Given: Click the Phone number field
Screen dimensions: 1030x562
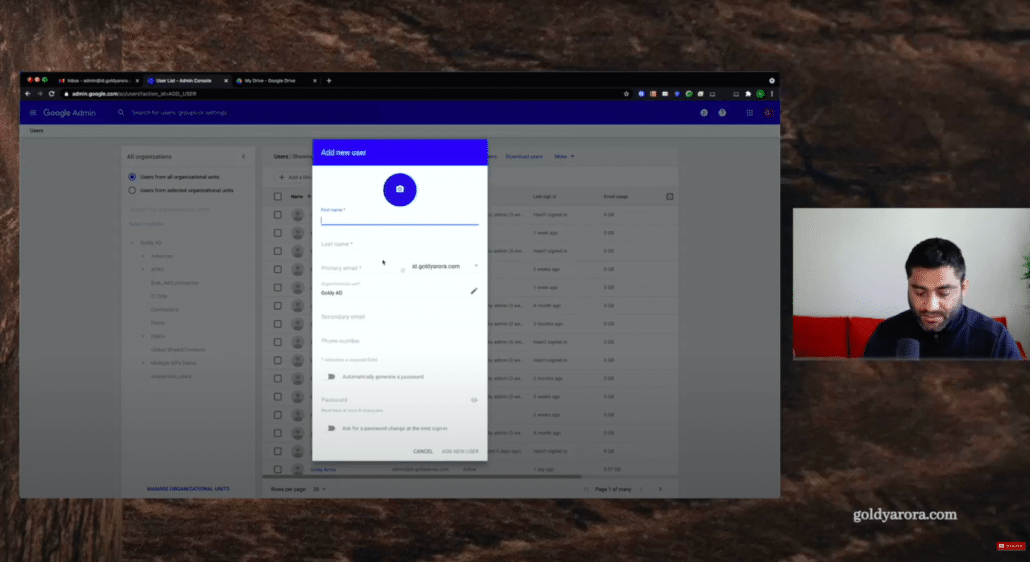Looking at the screenshot, I should (x=399, y=341).
